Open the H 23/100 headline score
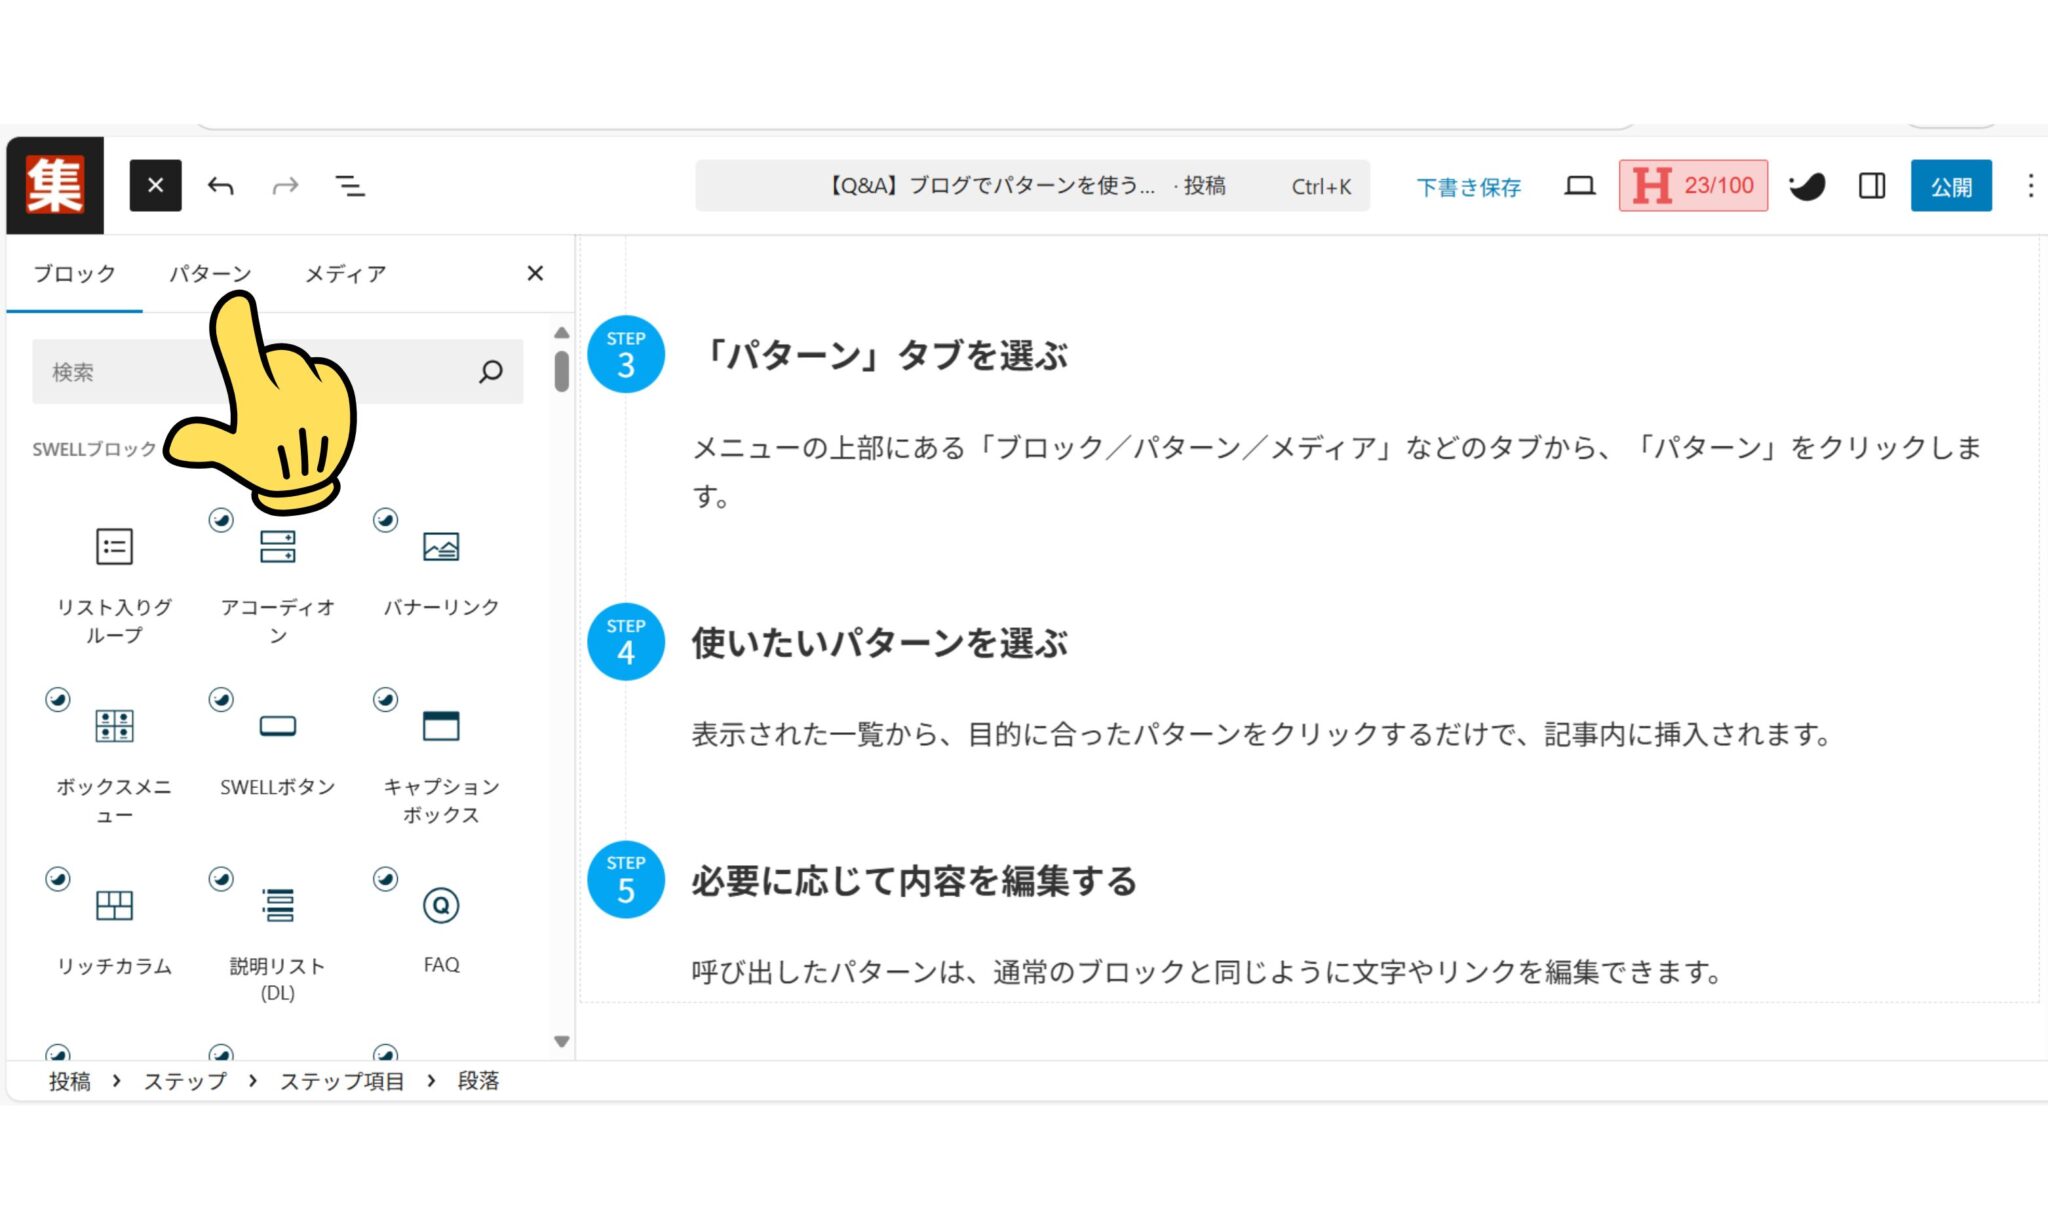2048x1229 pixels. [1693, 186]
